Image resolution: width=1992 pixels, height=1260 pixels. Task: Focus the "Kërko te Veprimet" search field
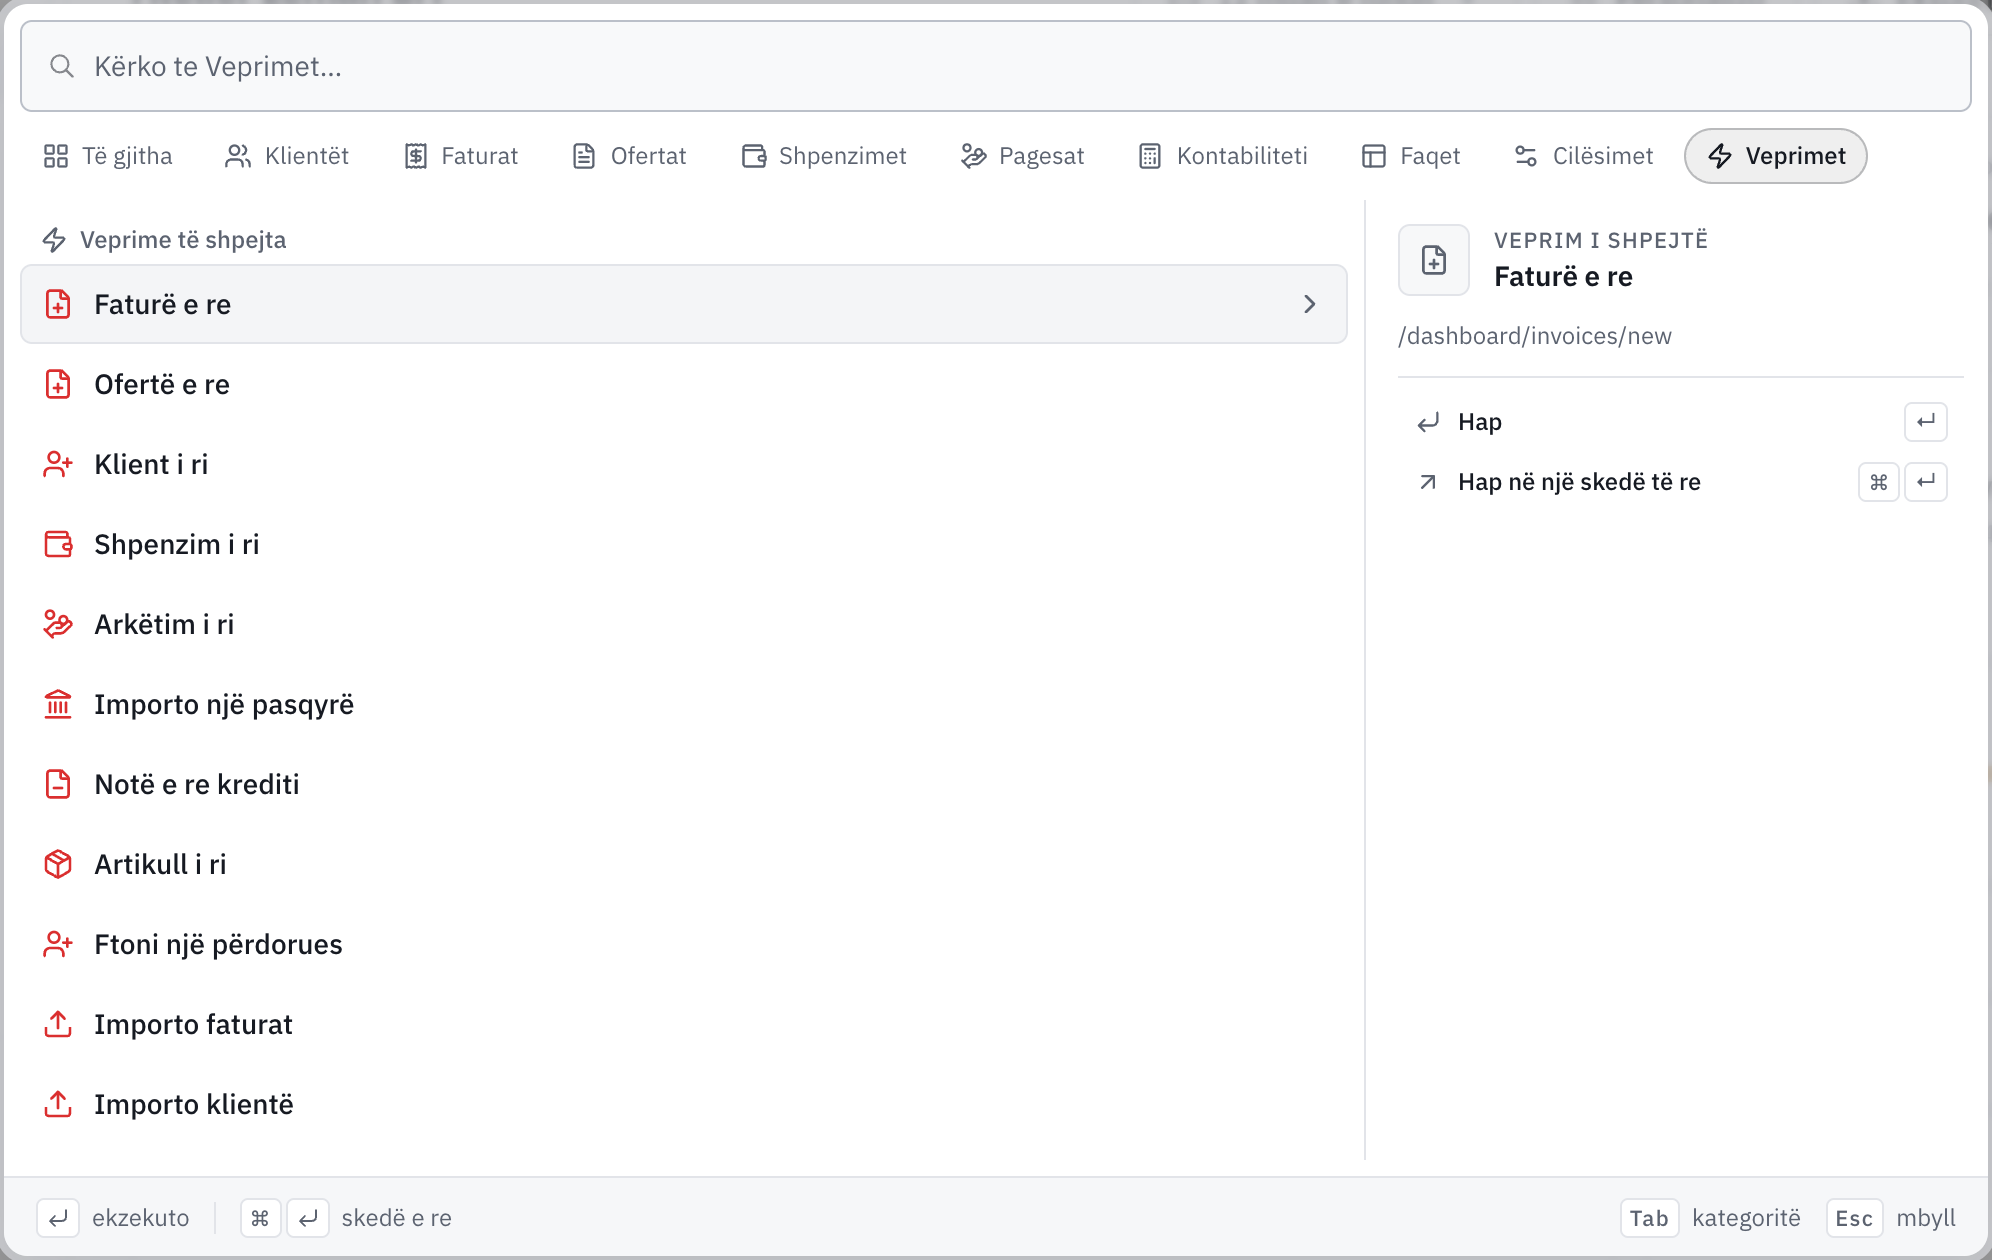995,66
